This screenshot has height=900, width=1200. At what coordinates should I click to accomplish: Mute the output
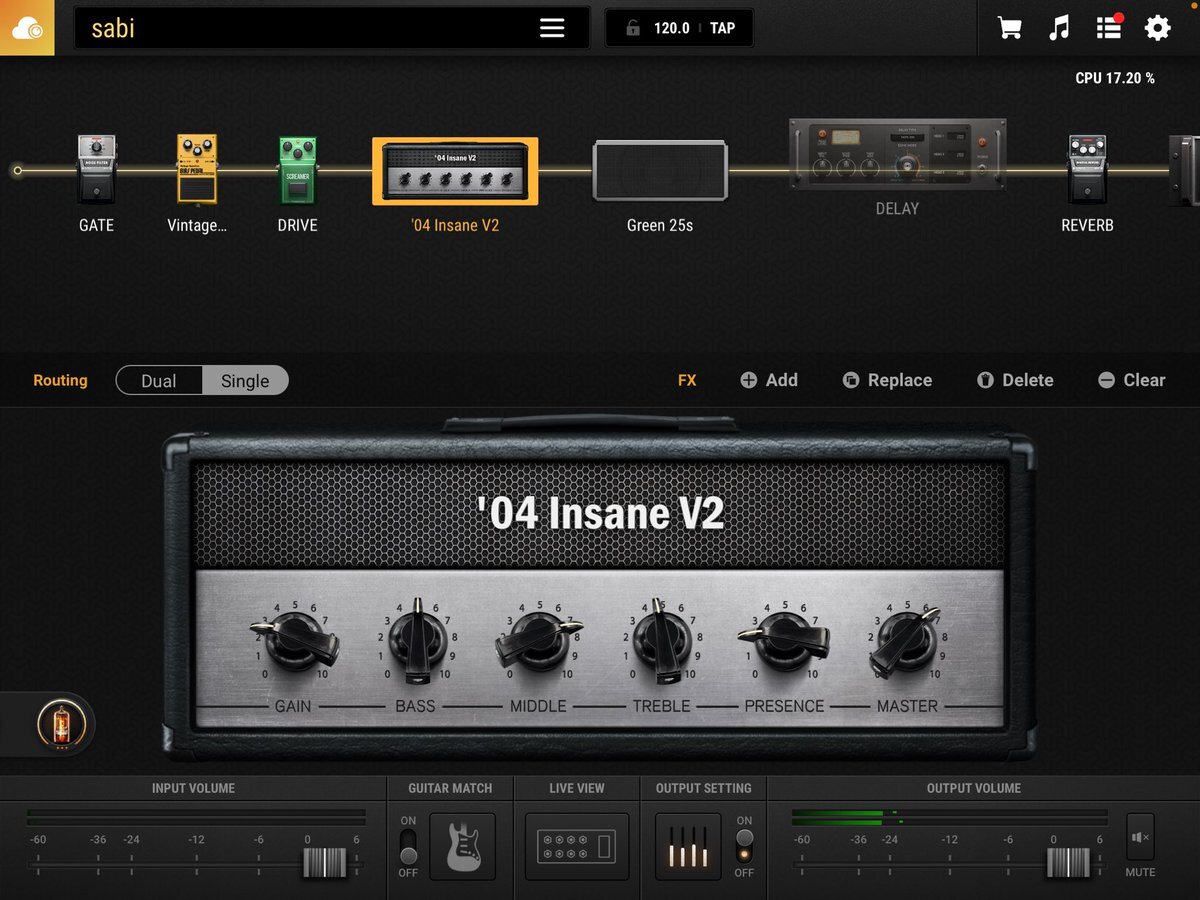click(x=1140, y=838)
